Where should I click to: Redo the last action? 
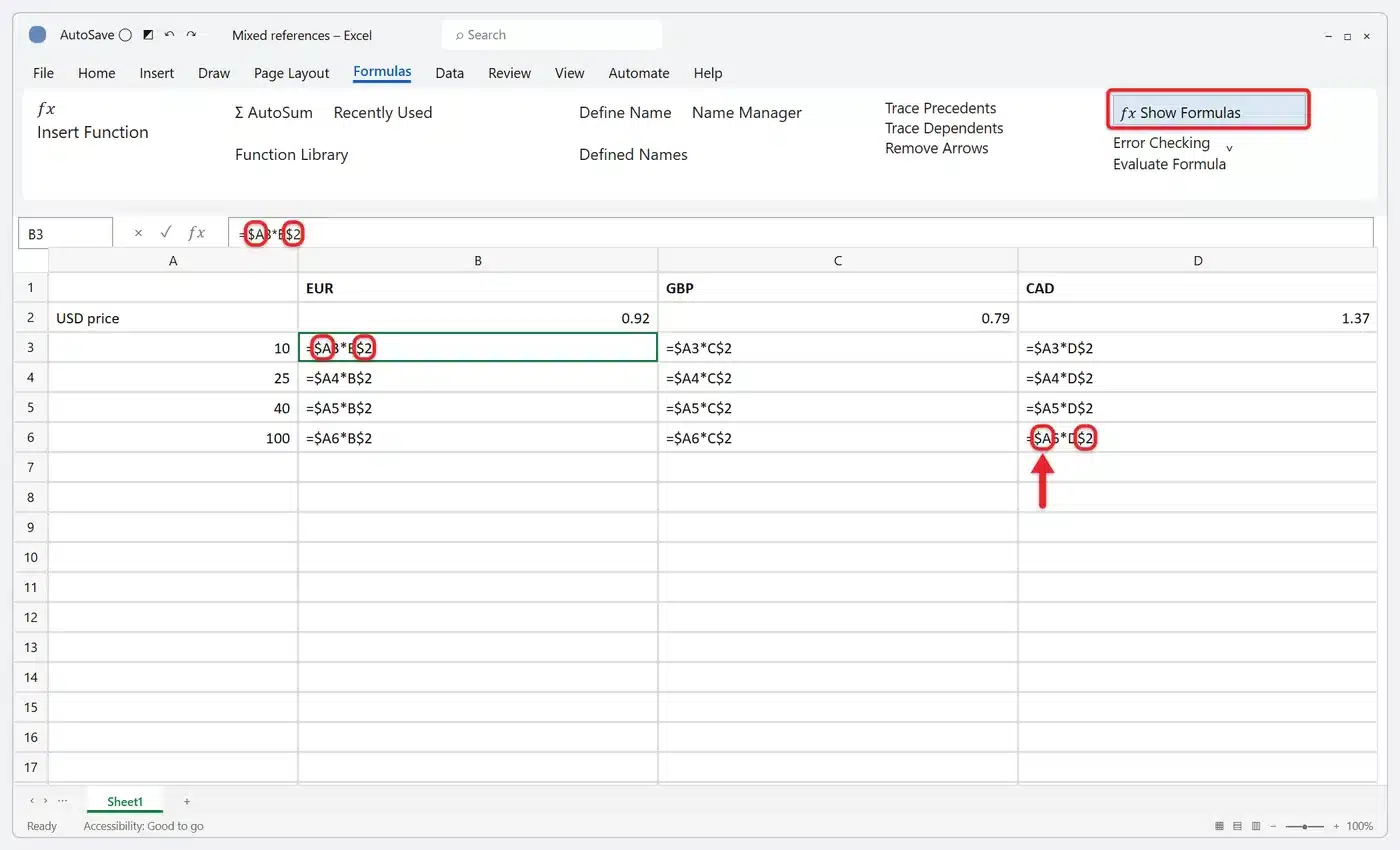pyautogui.click(x=191, y=35)
